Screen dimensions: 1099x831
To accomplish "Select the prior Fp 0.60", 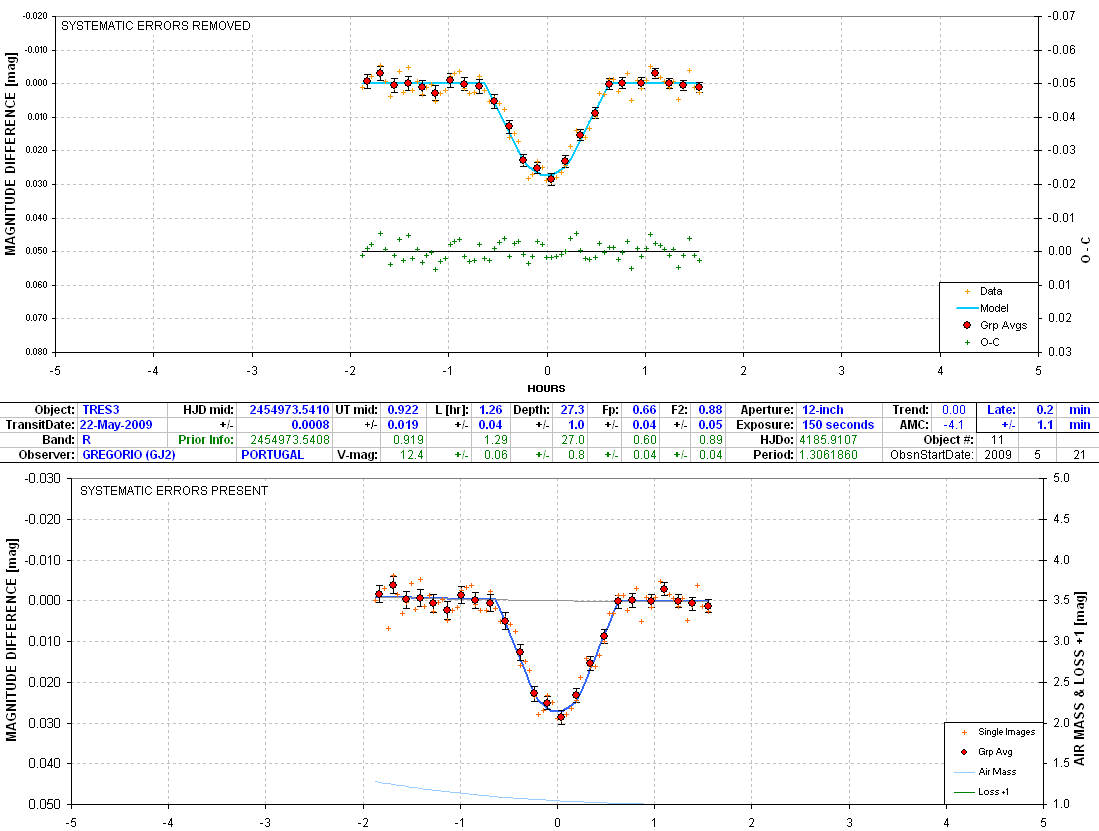I will point(644,439).
